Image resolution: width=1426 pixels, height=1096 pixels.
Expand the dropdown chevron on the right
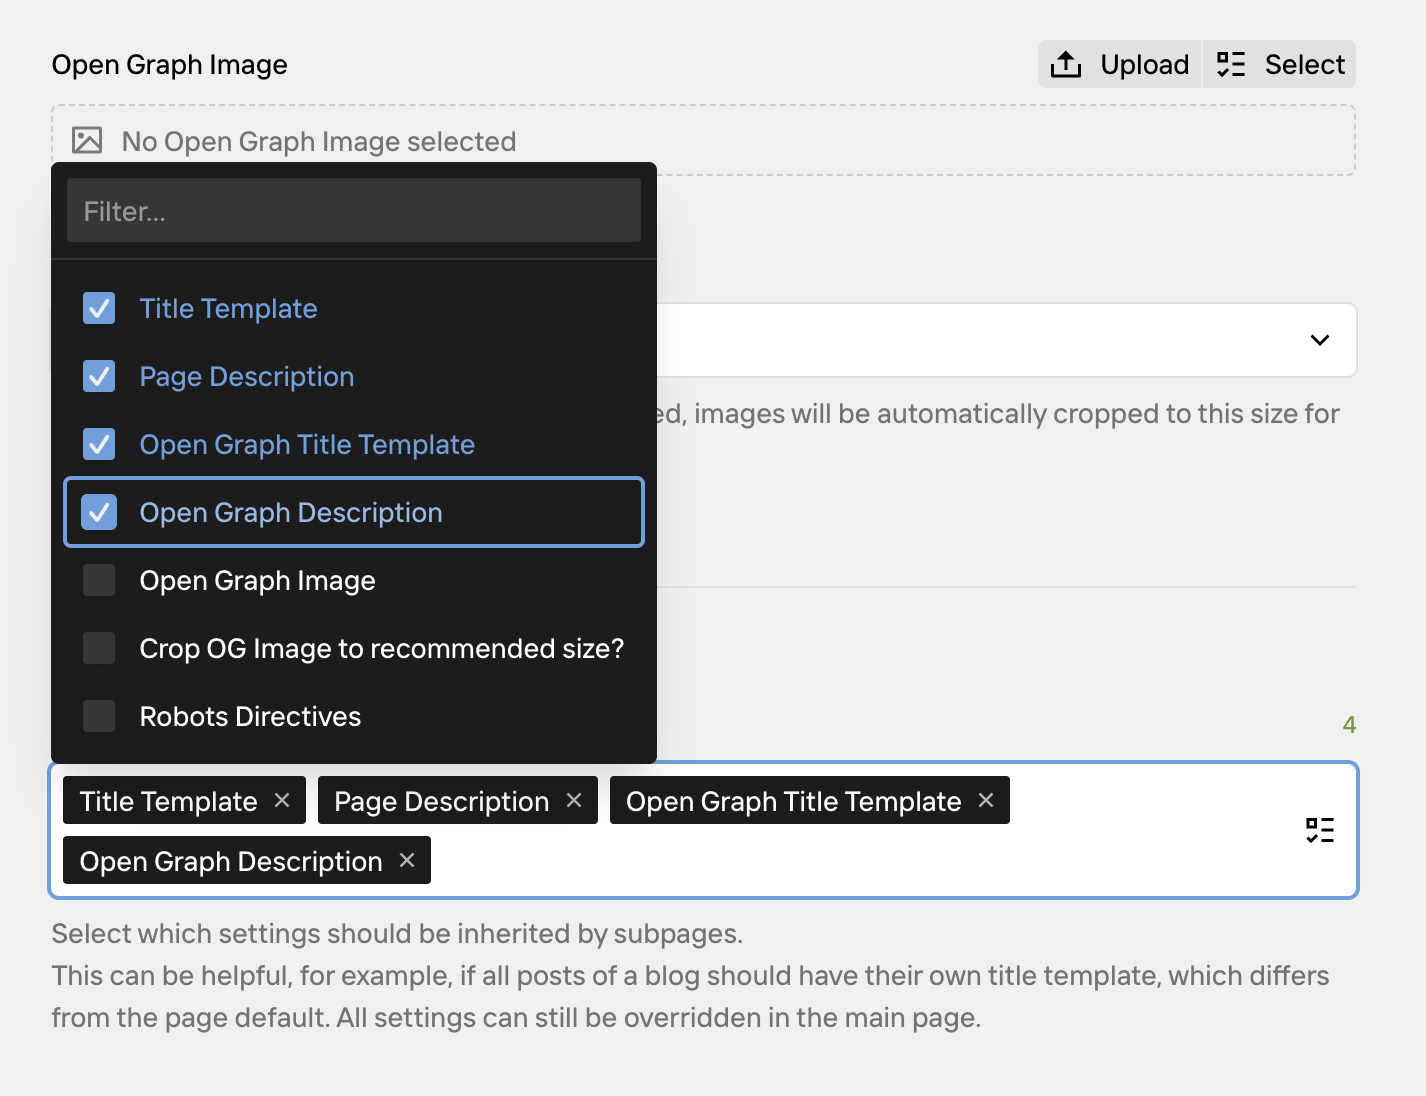1319,340
